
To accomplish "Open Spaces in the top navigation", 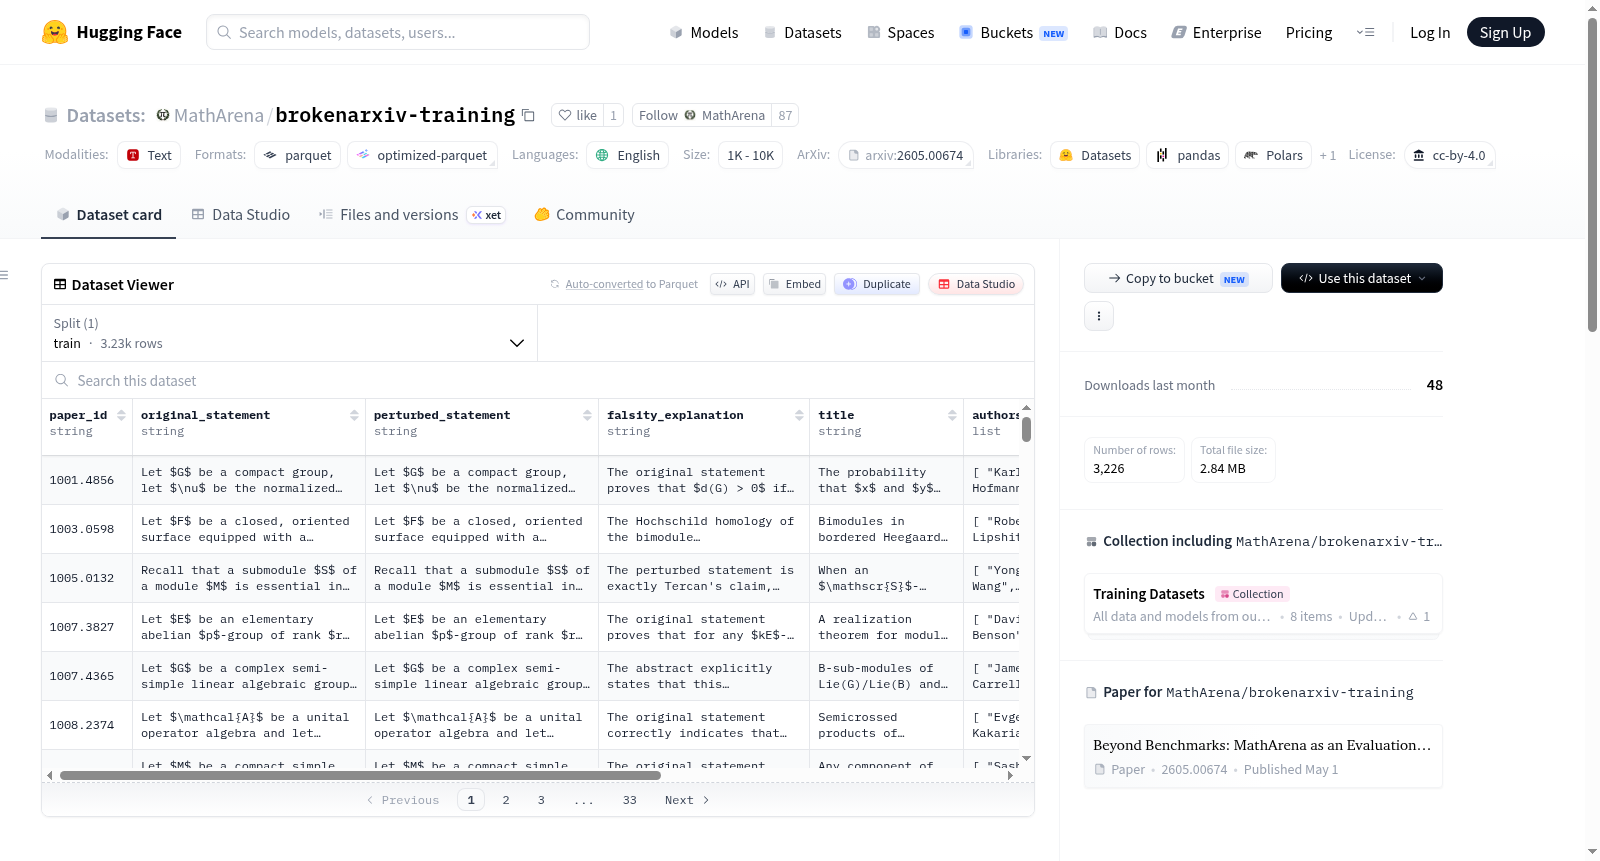I will point(901,32).
